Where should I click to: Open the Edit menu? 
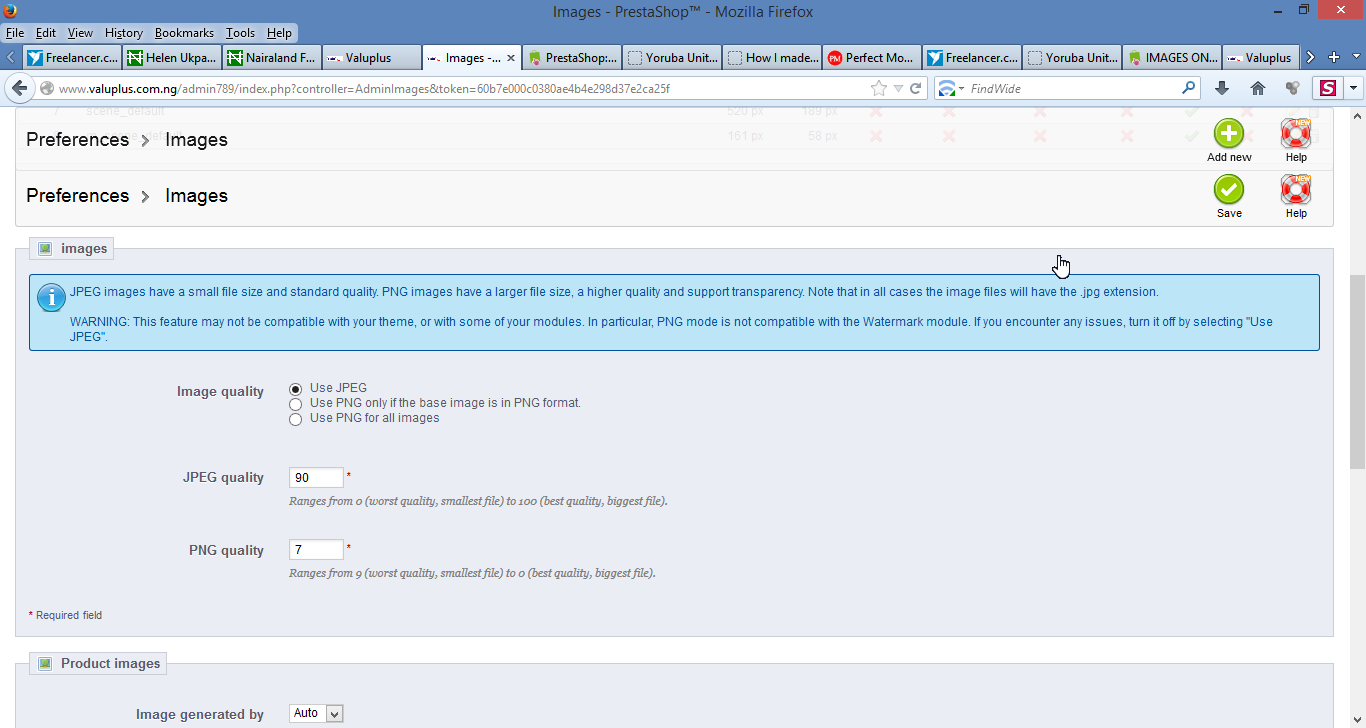[46, 33]
